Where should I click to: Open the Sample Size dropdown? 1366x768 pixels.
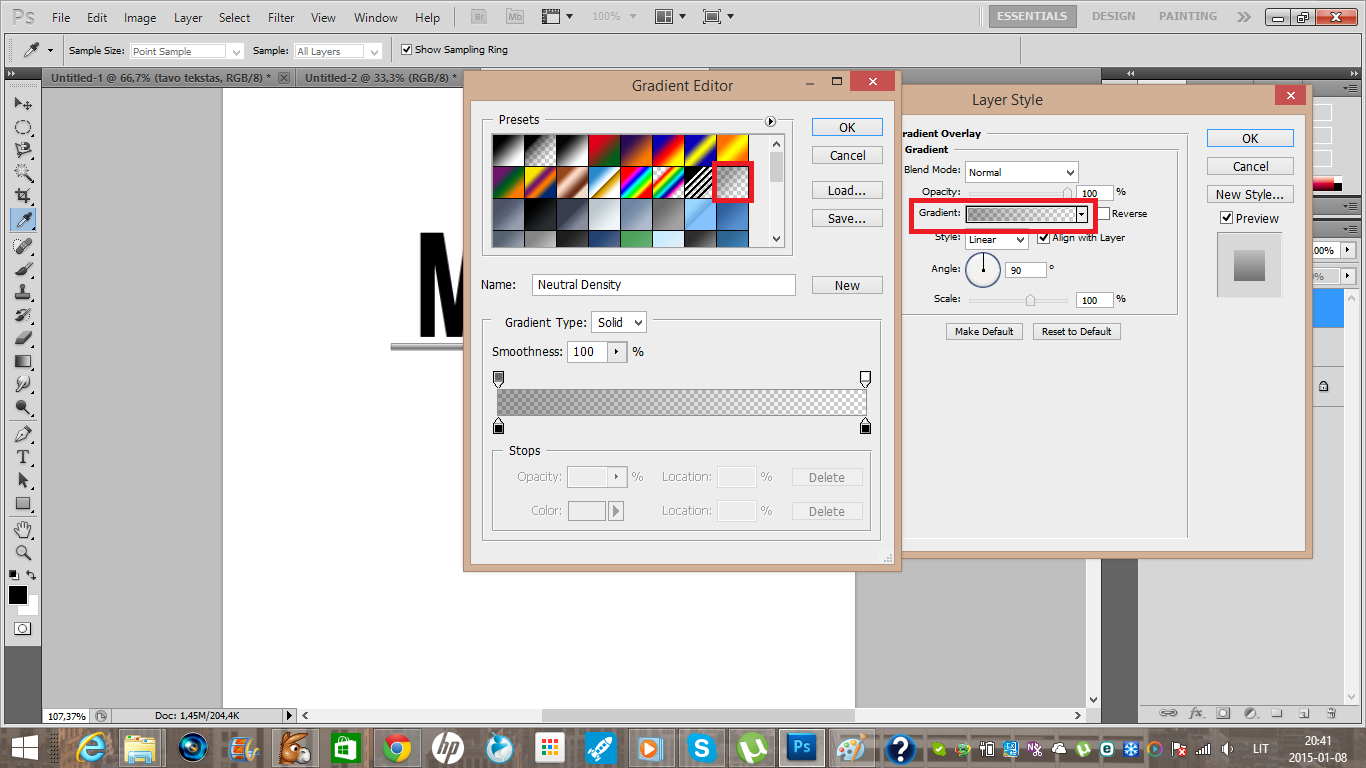pyautogui.click(x=186, y=51)
